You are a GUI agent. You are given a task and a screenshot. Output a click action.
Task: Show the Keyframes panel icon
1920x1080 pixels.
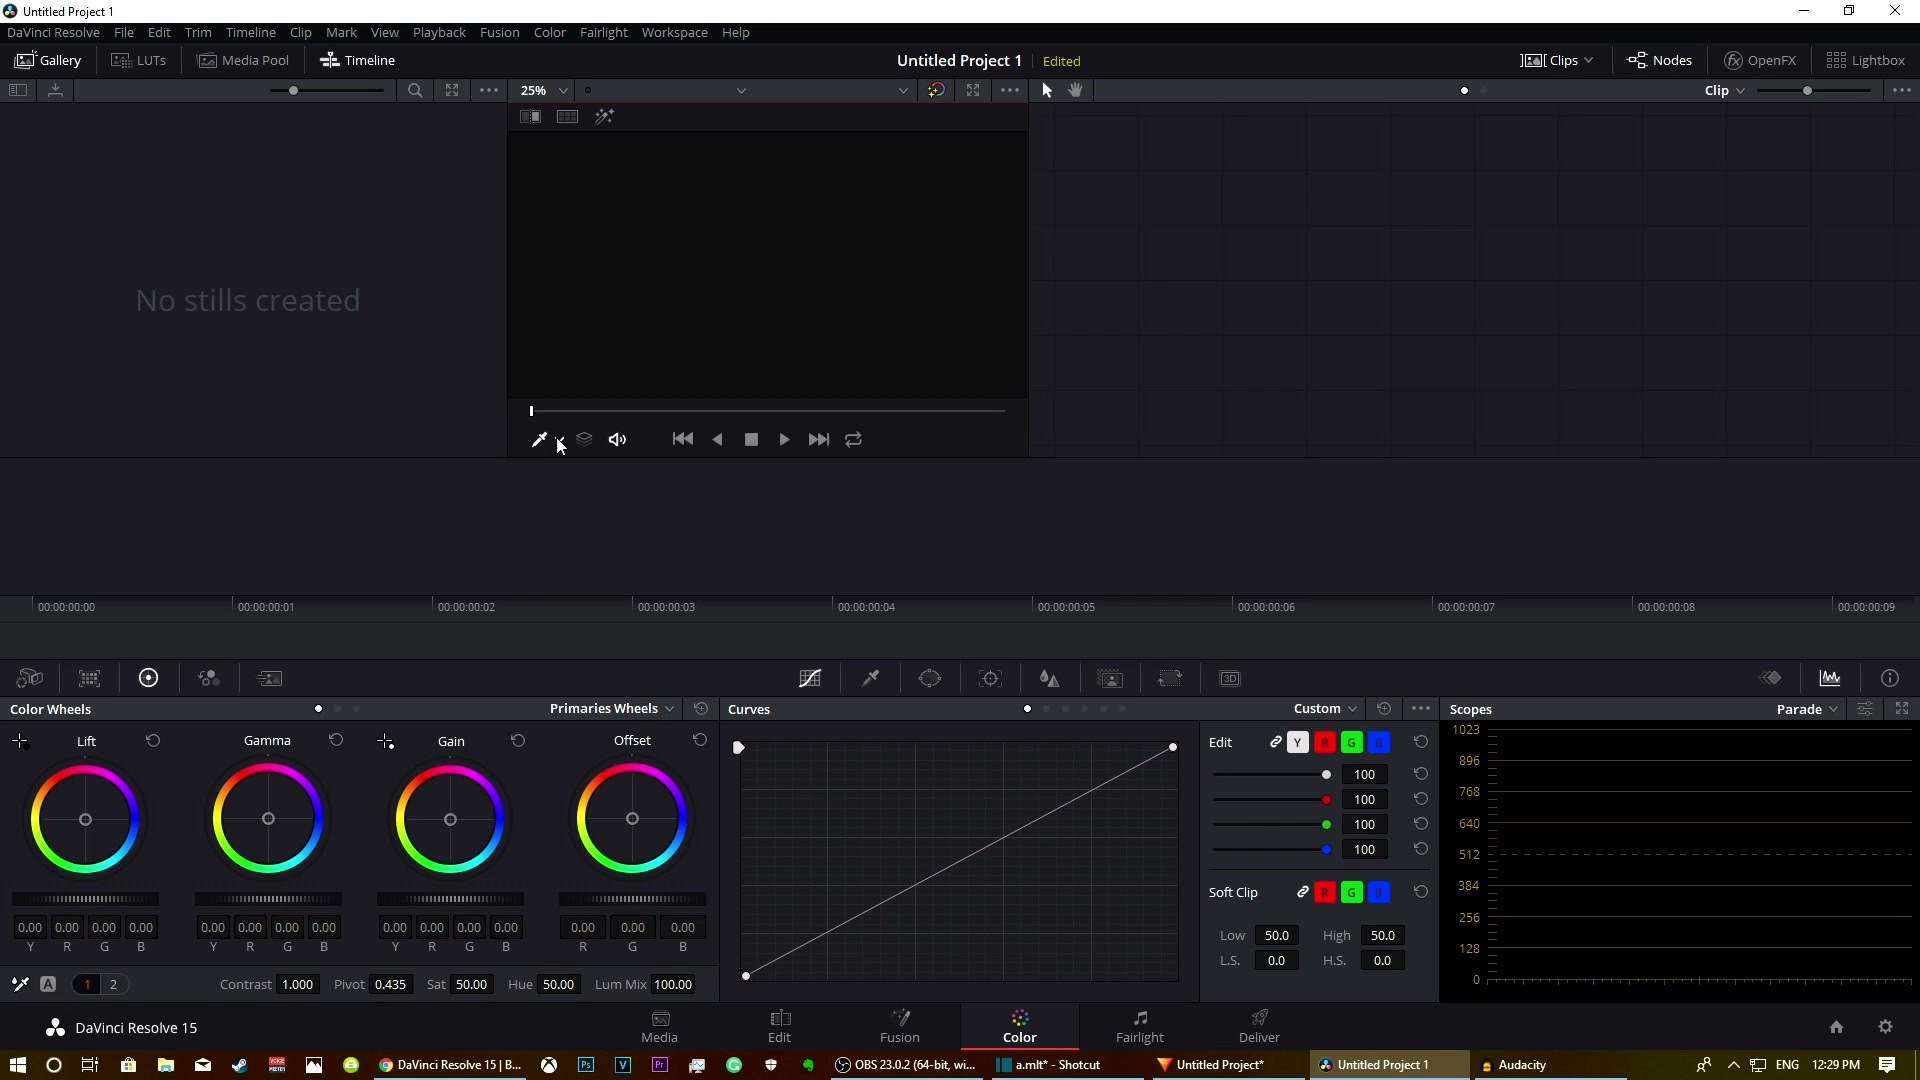pyautogui.click(x=1771, y=678)
